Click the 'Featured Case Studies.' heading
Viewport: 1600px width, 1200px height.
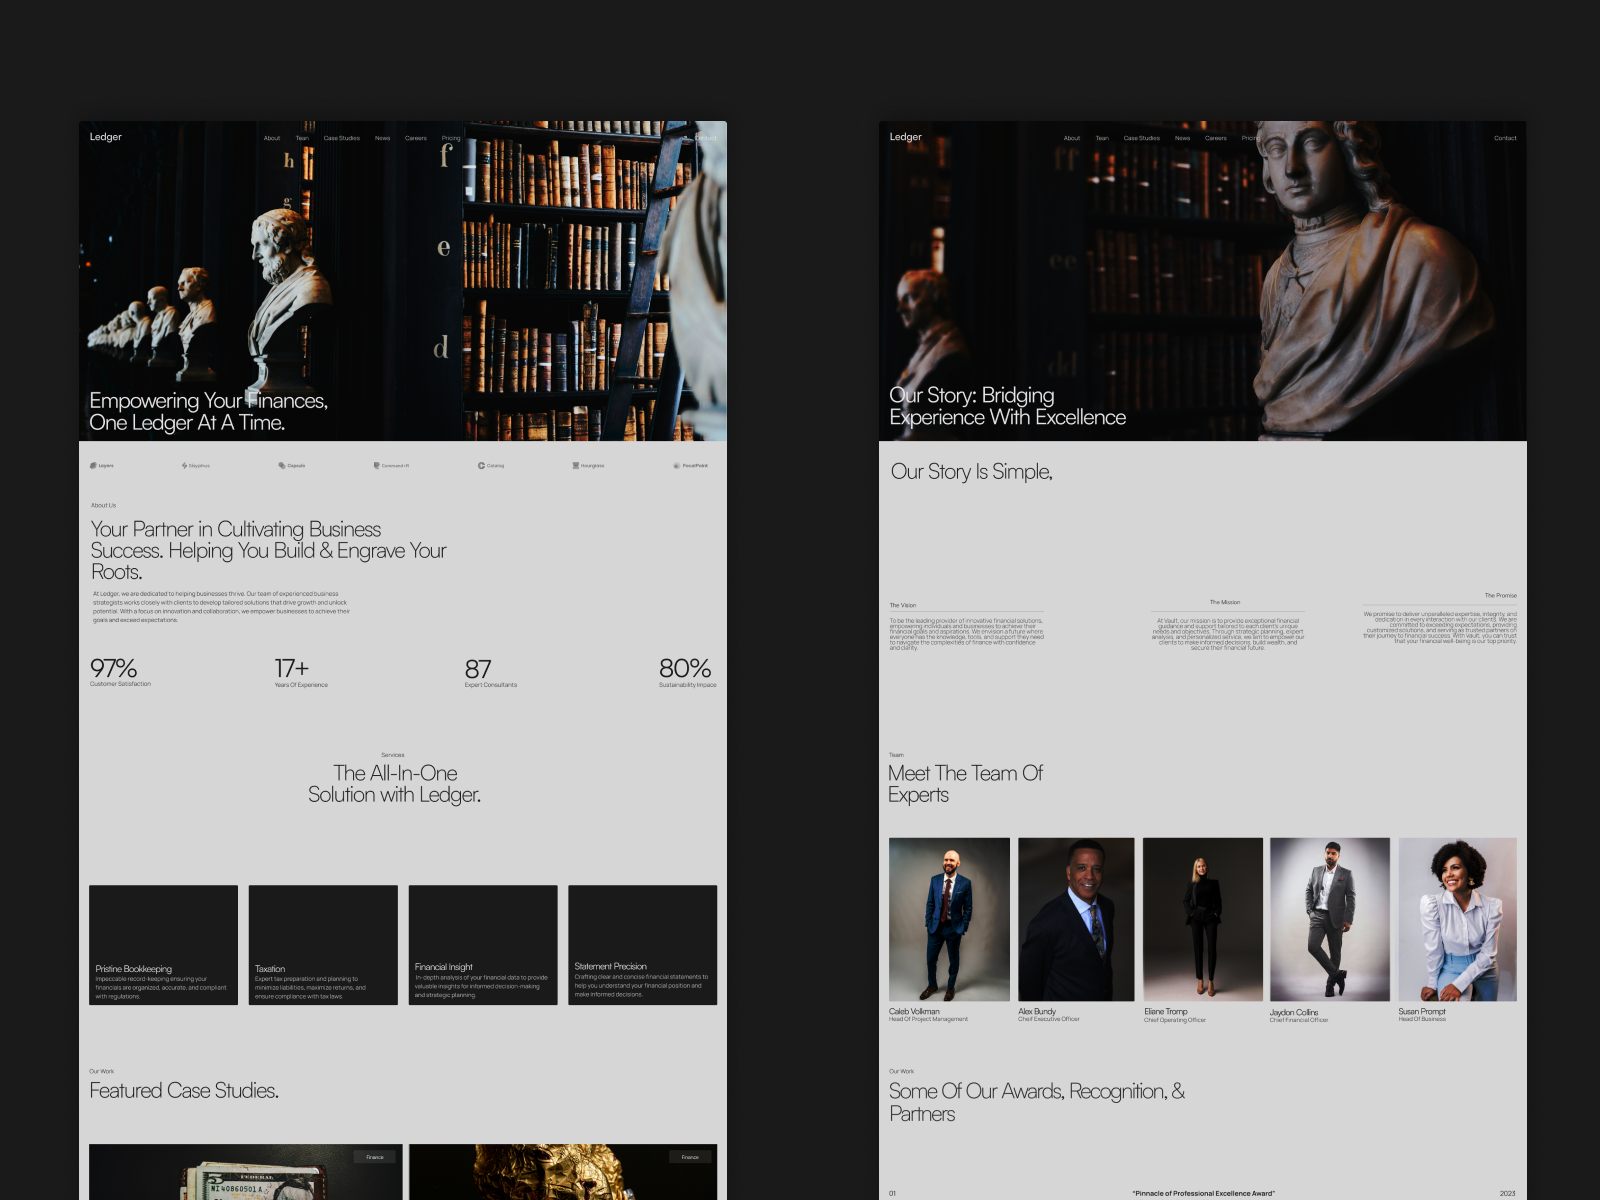pos(184,1091)
